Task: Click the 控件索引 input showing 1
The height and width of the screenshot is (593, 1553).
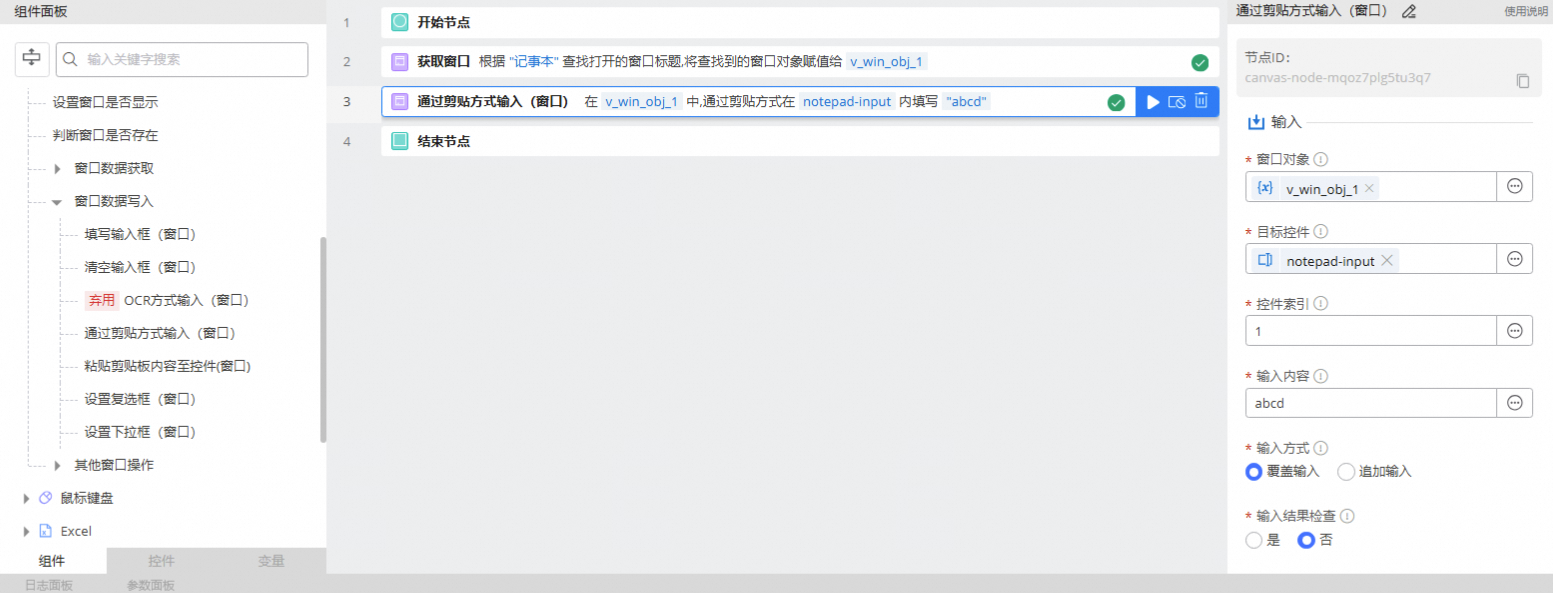Action: coord(1371,331)
